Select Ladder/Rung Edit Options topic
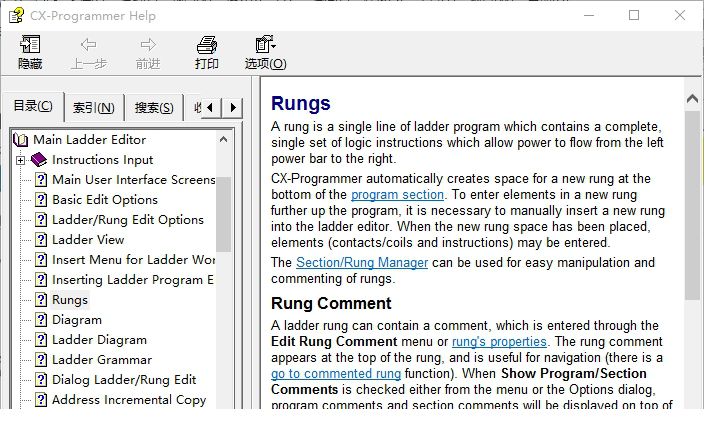 pyautogui.click(x=128, y=219)
